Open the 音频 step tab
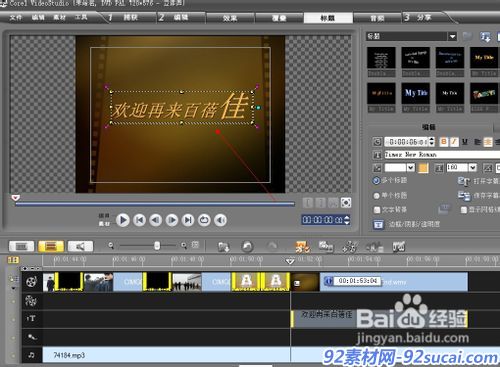 point(377,18)
